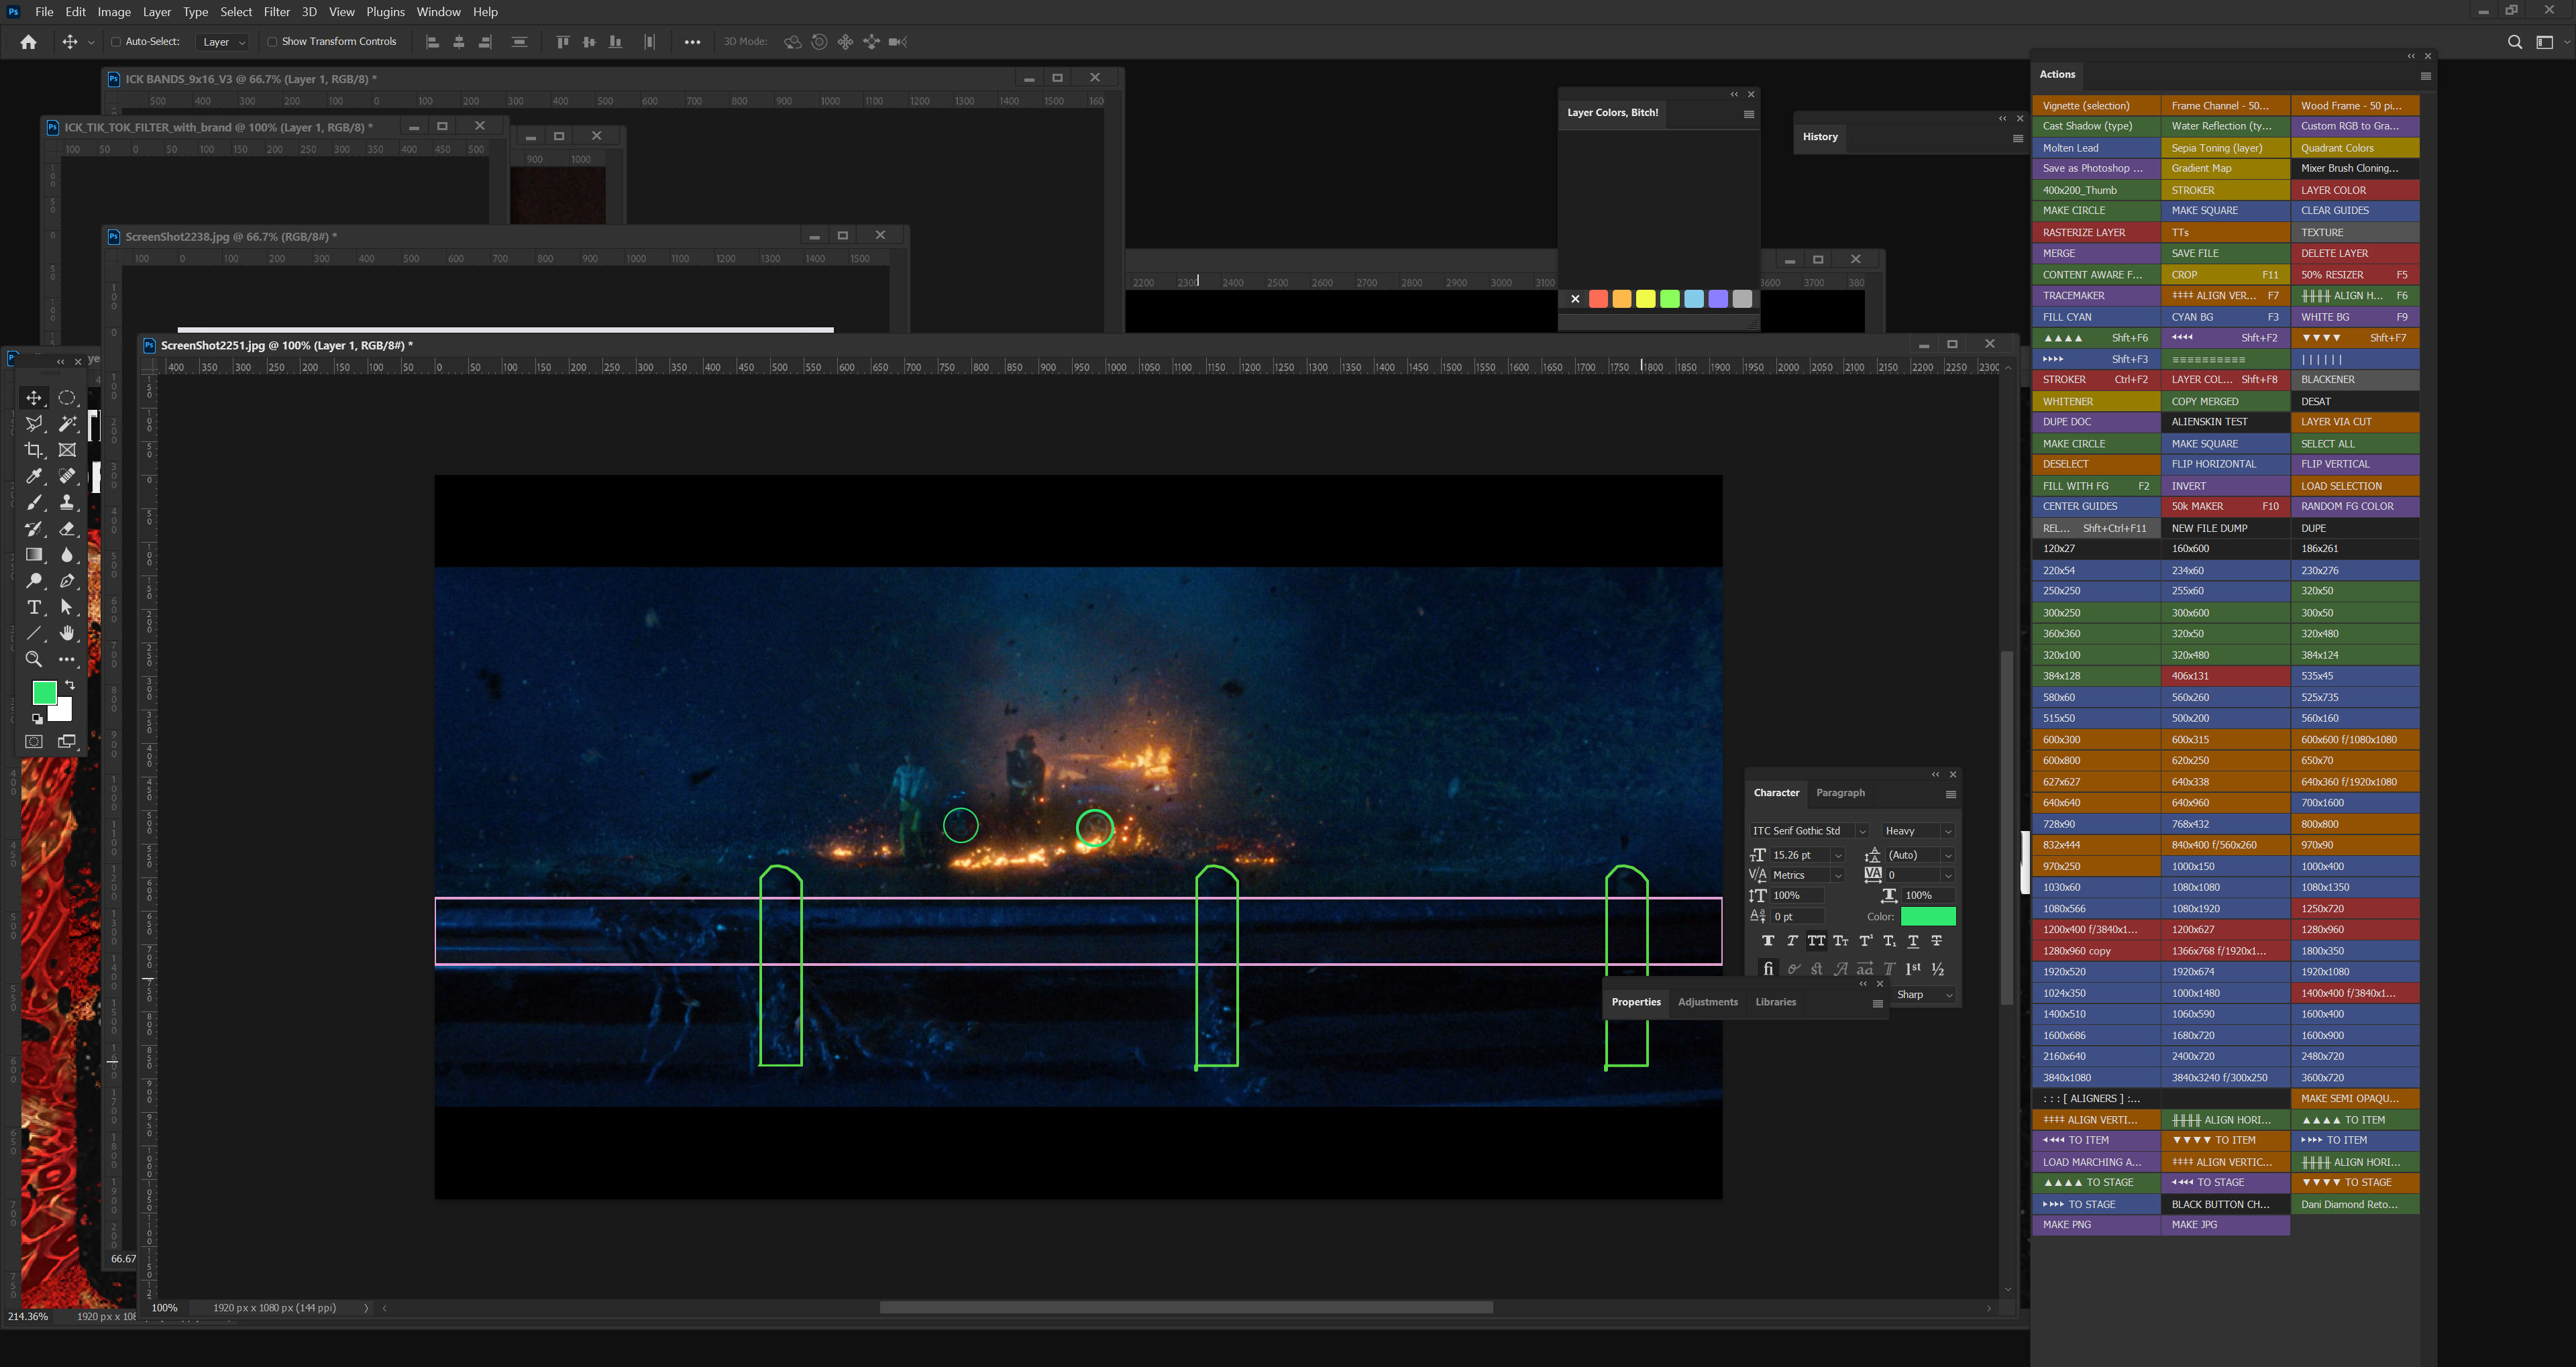This screenshot has width=2576, height=1367.
Task: Select the Eyedropper tool
Action: 34,476
